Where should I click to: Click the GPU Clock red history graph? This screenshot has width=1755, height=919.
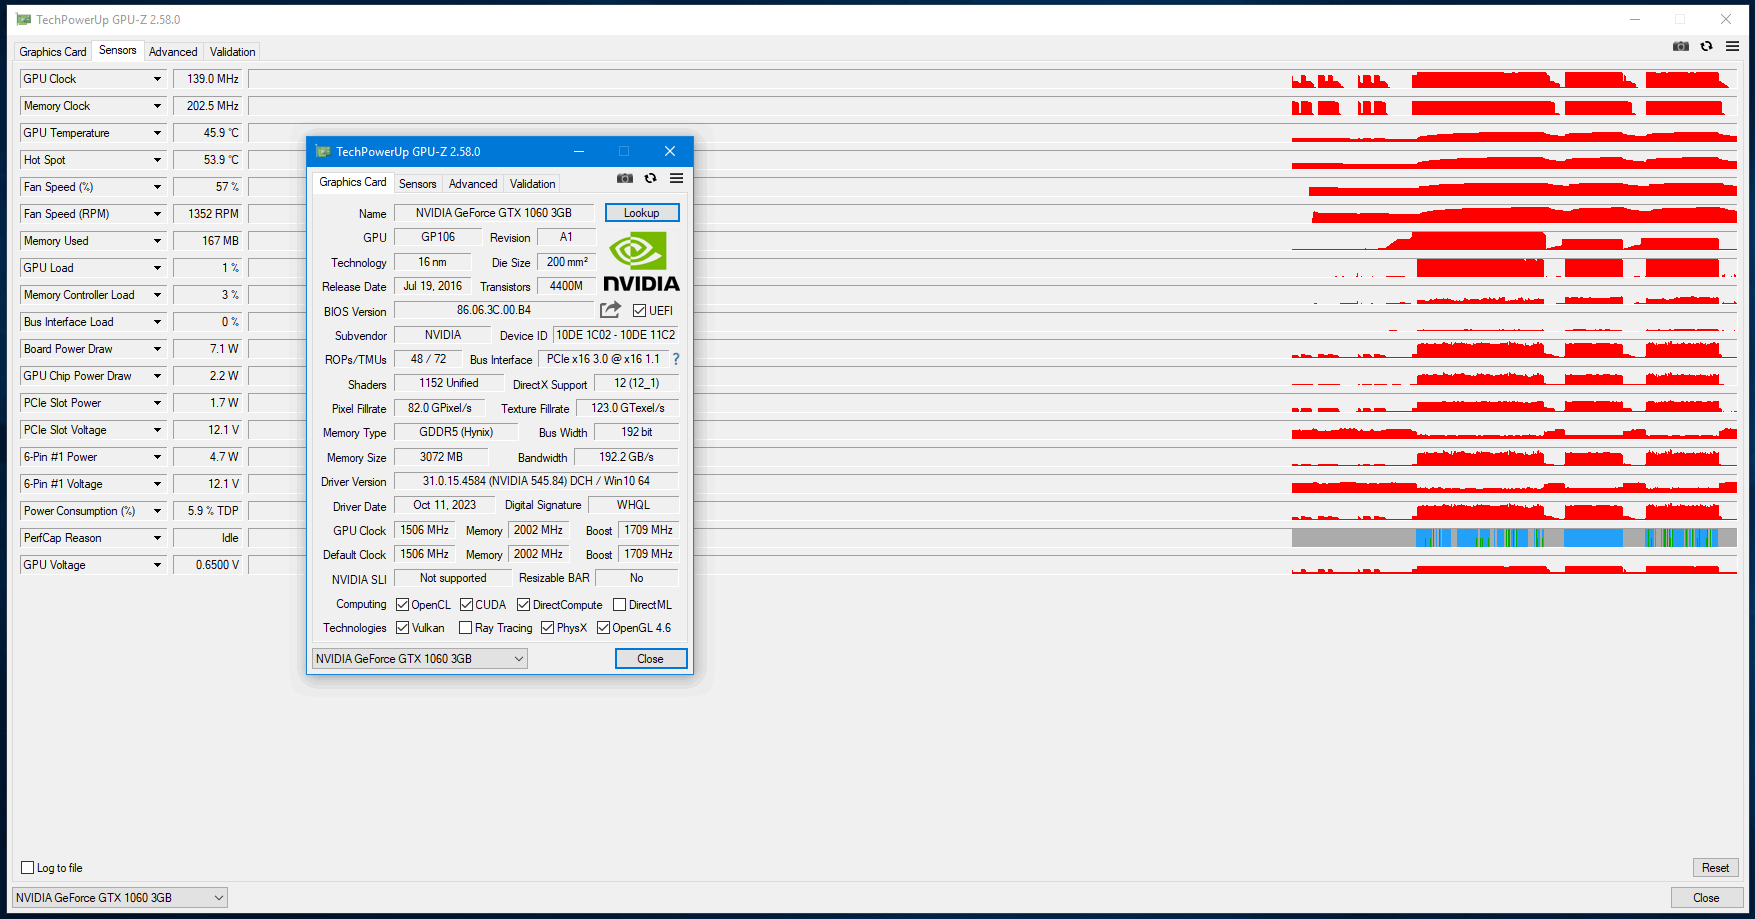1514,79
